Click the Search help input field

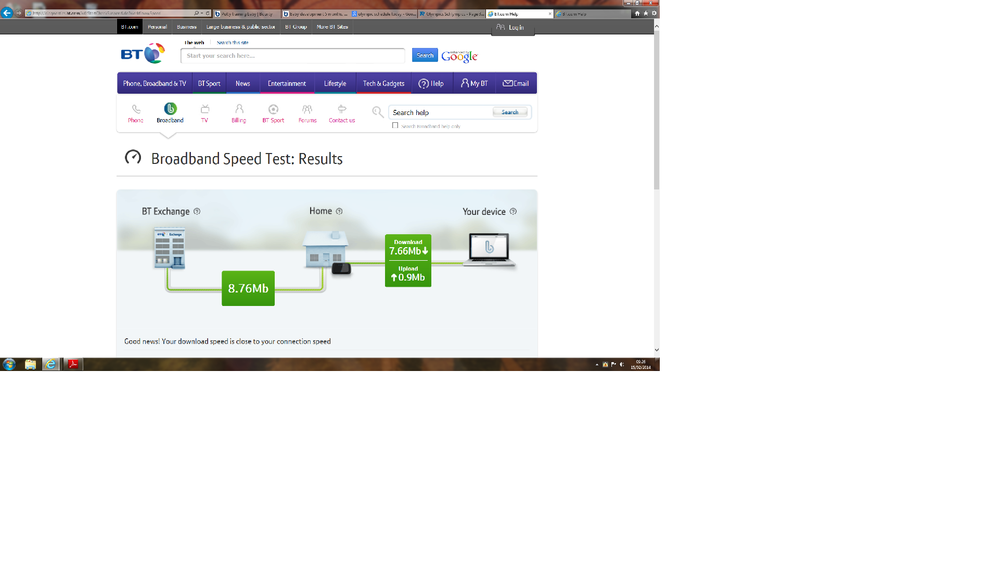(441, 112)
